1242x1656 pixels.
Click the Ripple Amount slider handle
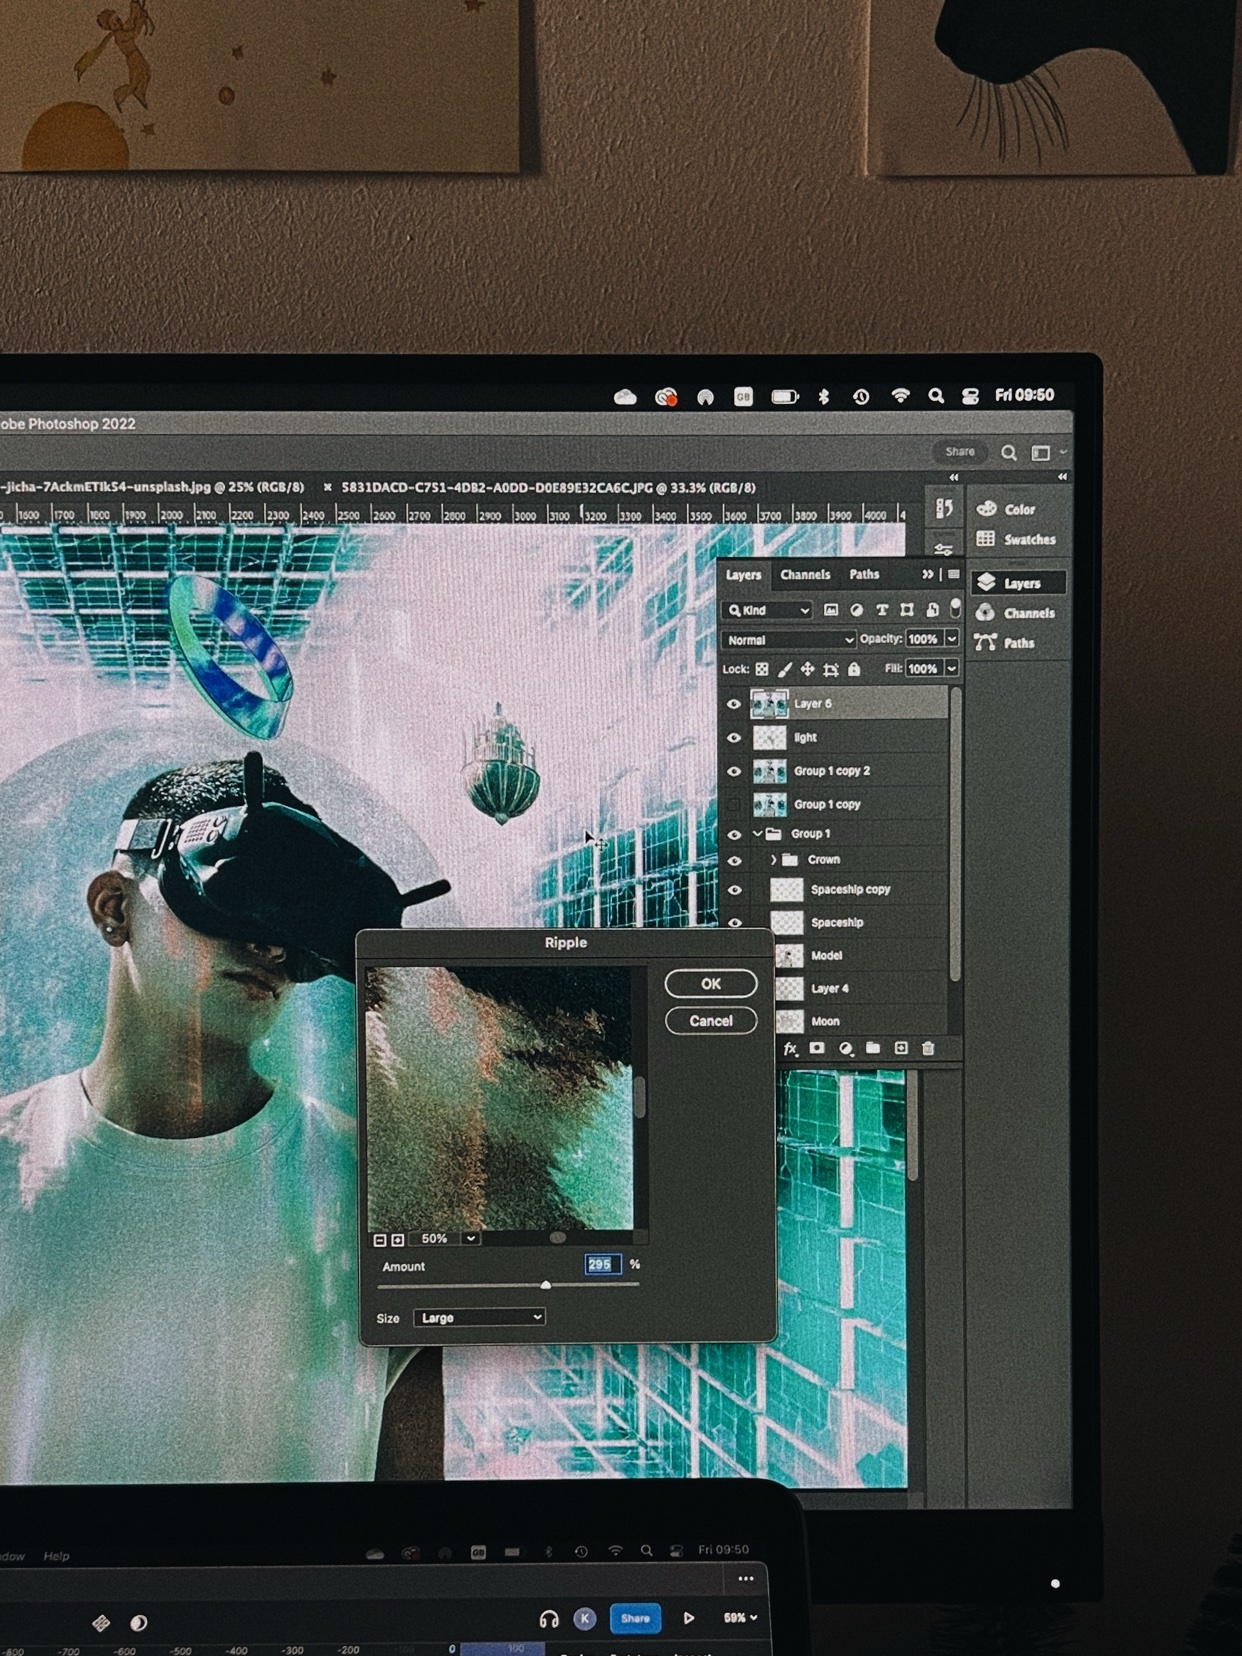tap(546, 1285)
